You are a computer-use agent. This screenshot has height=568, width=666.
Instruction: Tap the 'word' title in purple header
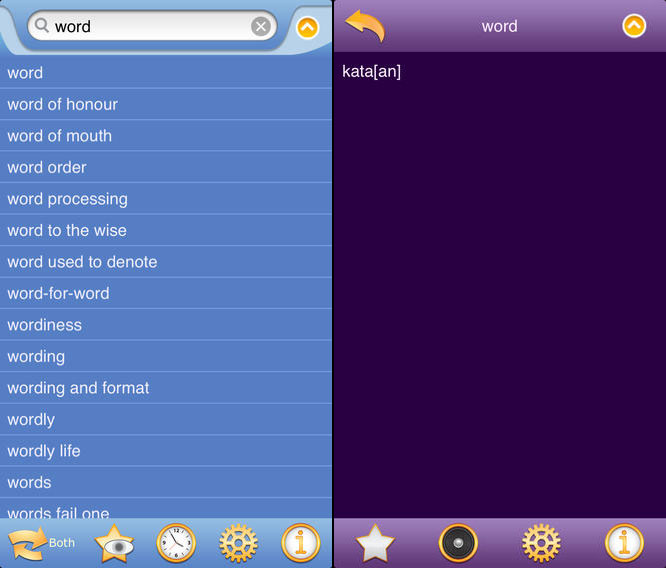click(x=500, y=26)
